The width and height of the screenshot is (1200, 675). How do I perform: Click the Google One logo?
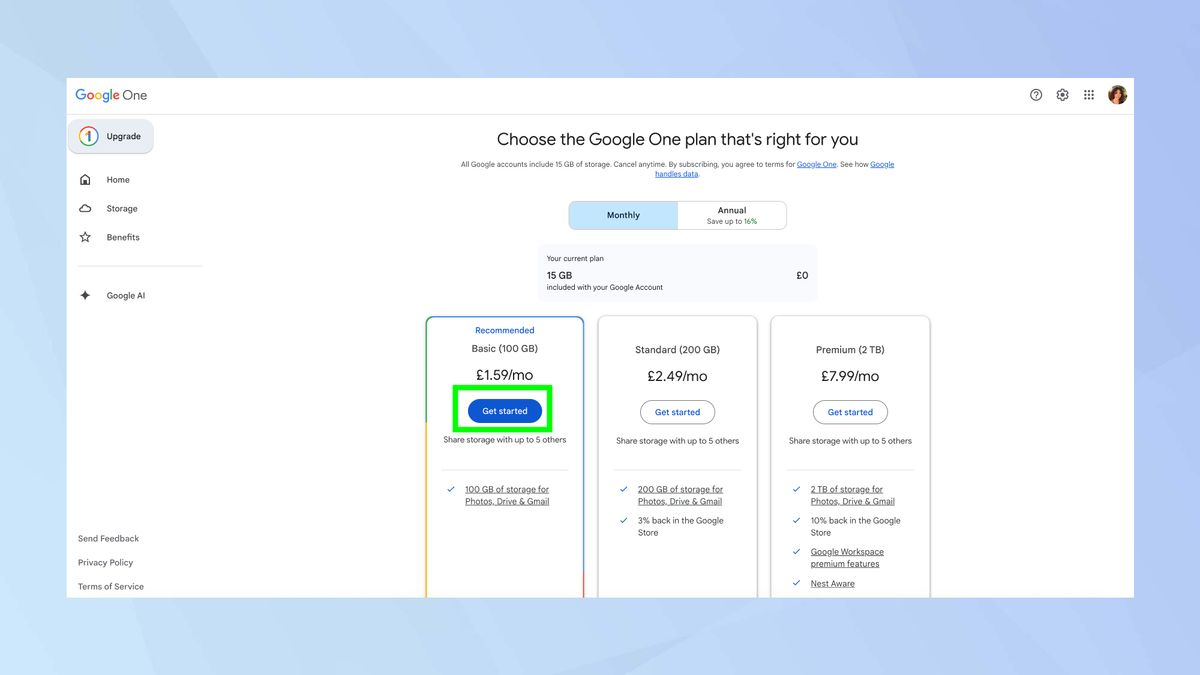pos(110,94)
